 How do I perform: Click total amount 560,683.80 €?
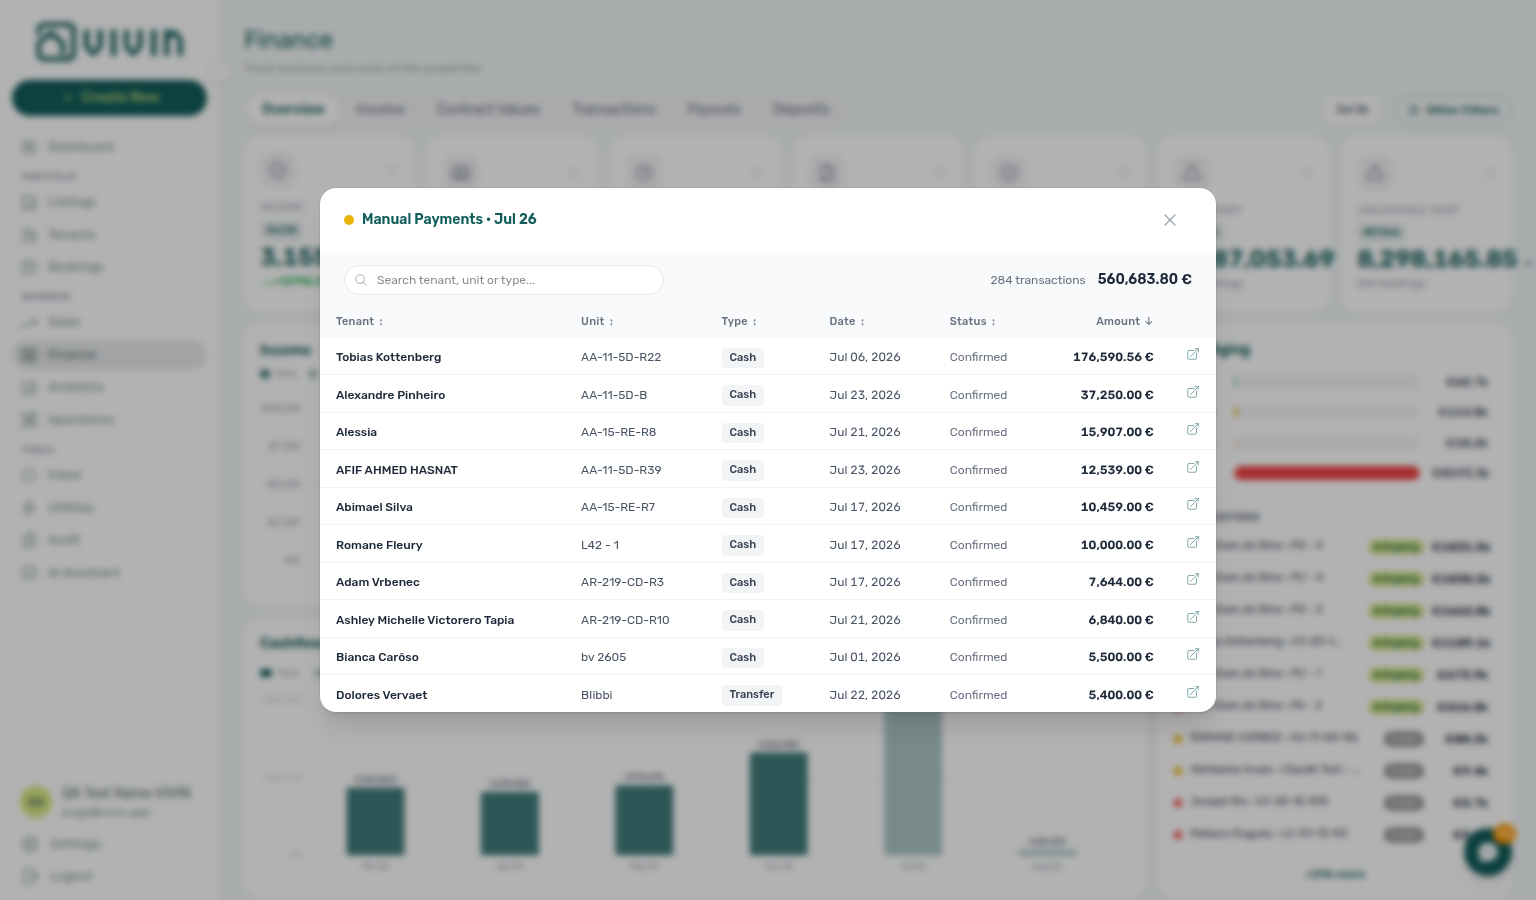1144,279
